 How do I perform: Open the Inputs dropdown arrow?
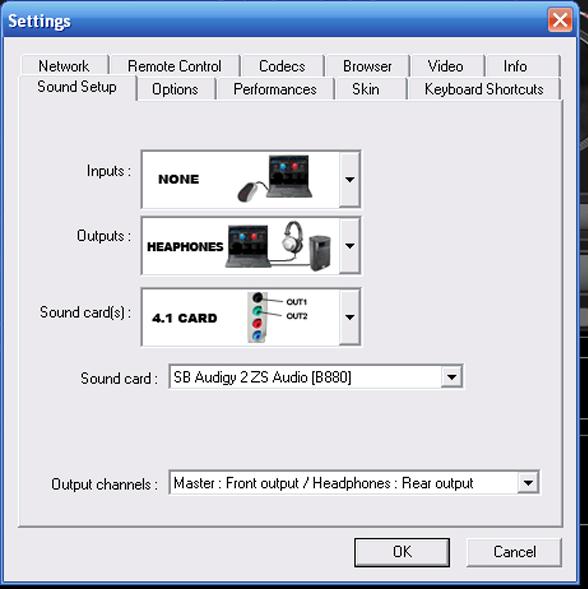[x=349, y=179]
